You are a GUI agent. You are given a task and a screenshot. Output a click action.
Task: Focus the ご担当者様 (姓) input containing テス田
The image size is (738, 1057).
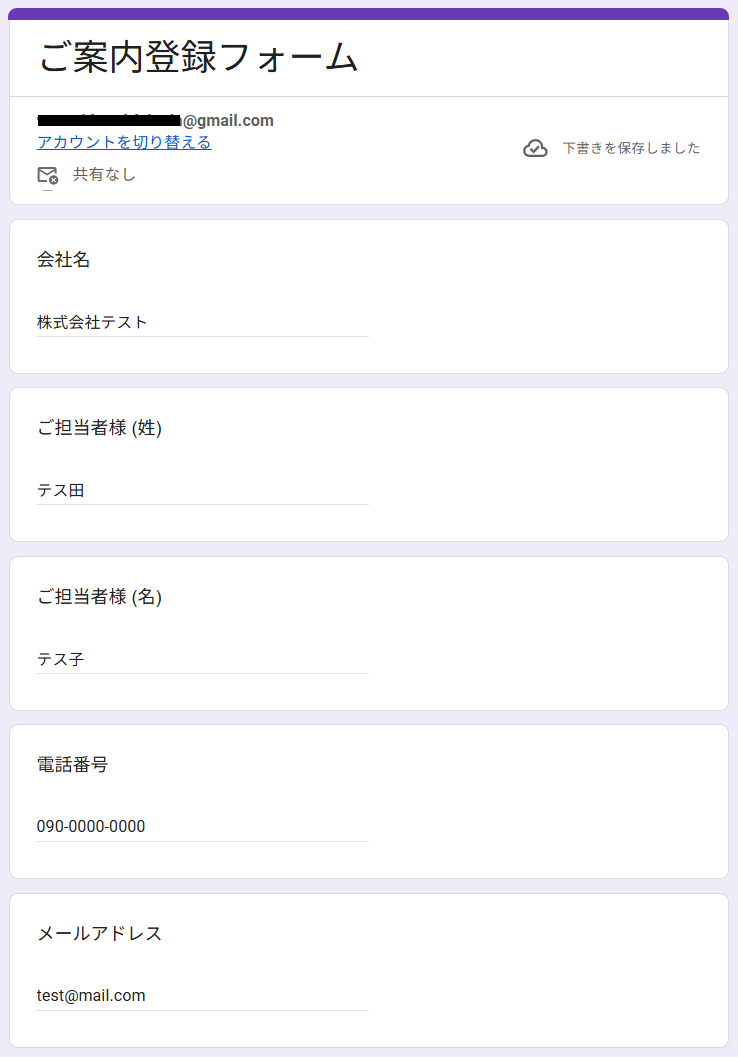click(202, 490)
